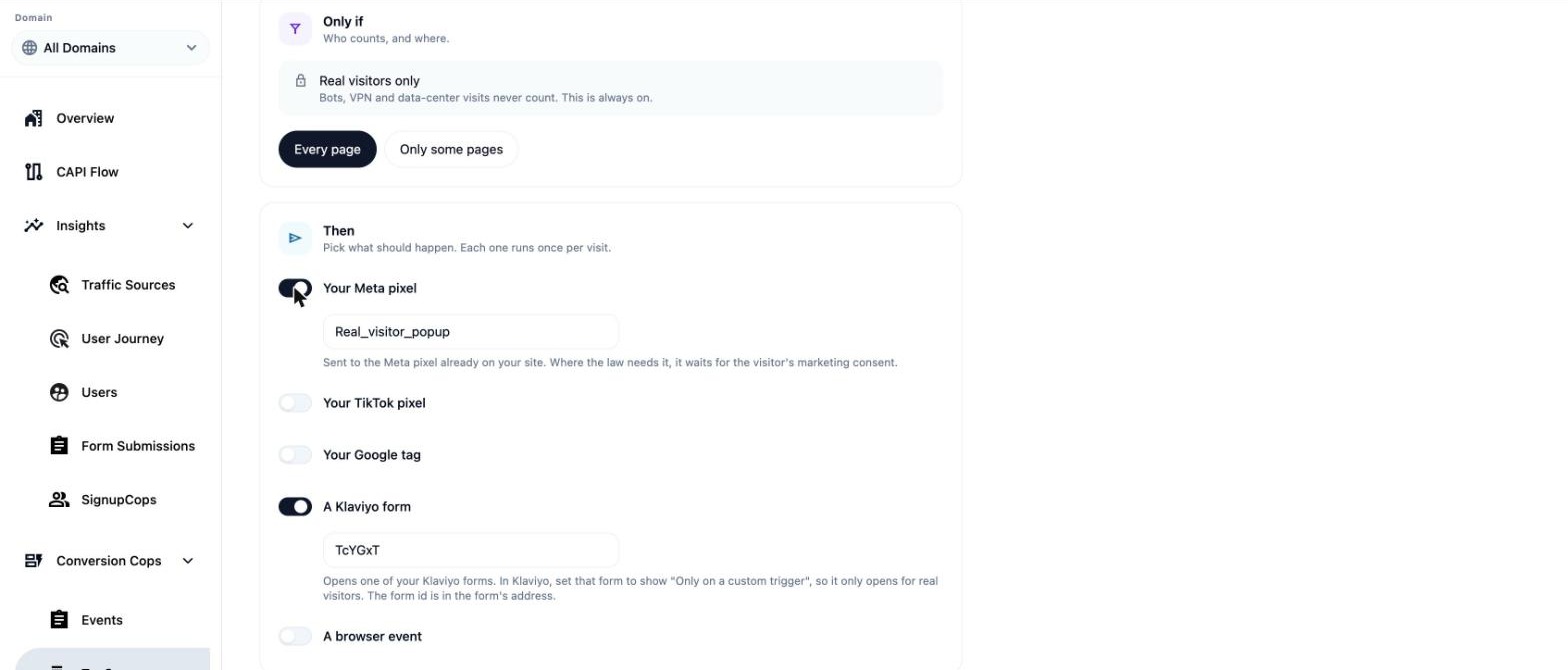The width and height of the screenshot is (1568, 670).
Task: Collapse the Conversion Cops section chevron
Action: click(188, 561)
